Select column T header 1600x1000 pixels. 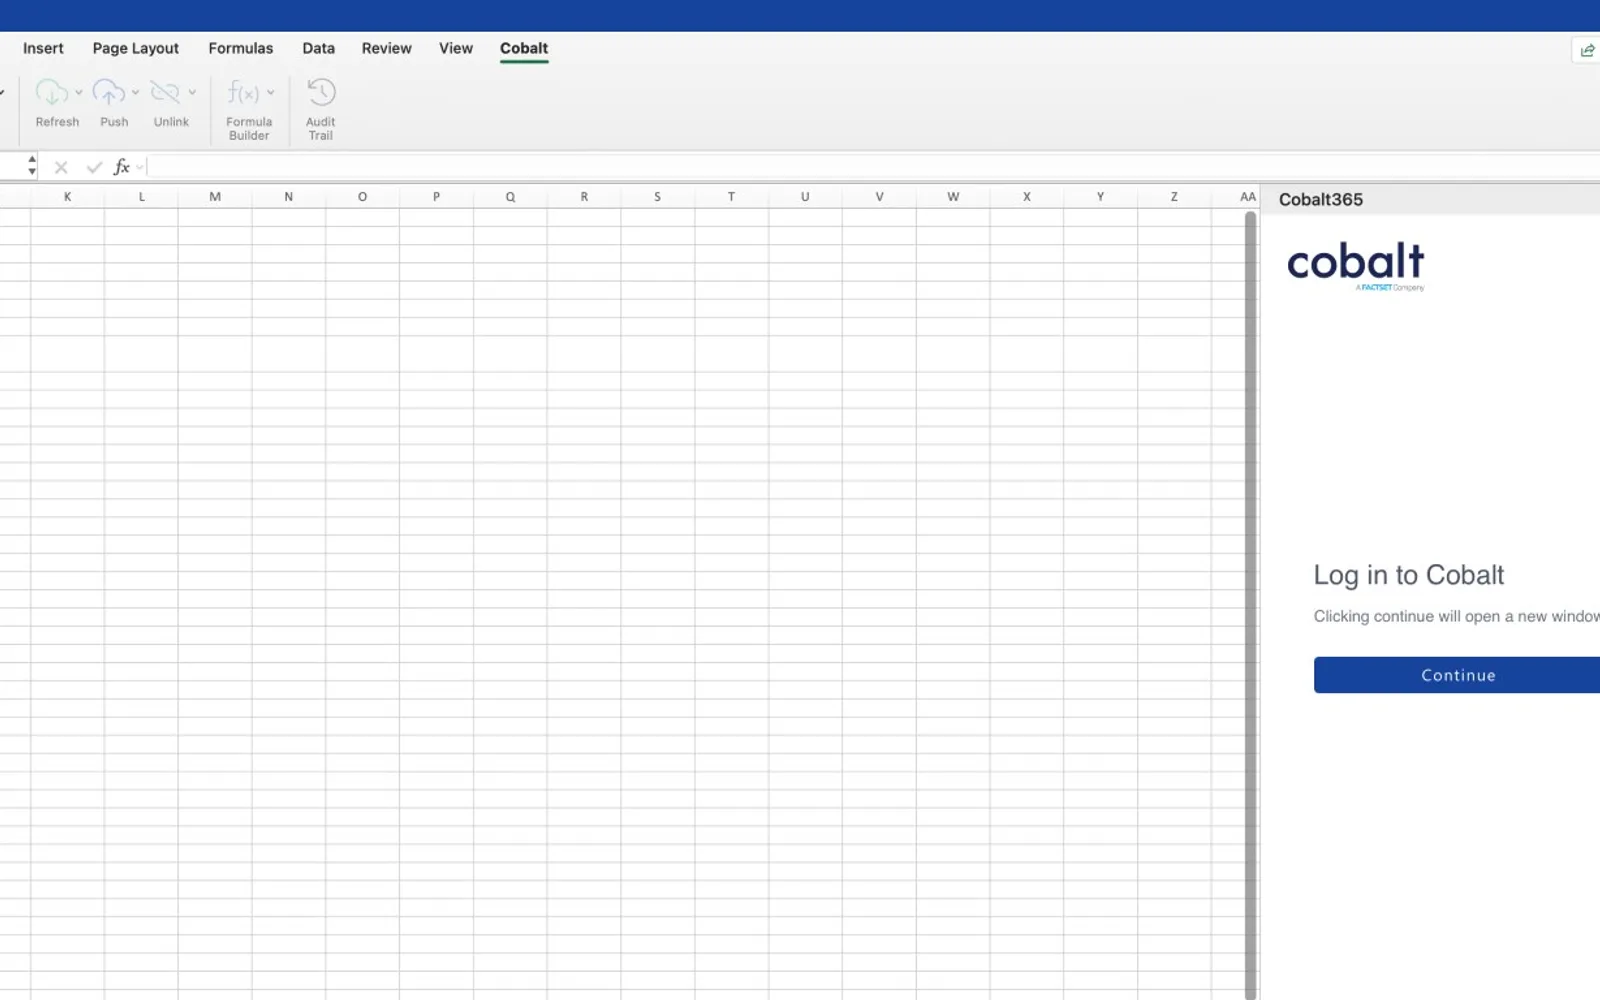tap(731, 197)
